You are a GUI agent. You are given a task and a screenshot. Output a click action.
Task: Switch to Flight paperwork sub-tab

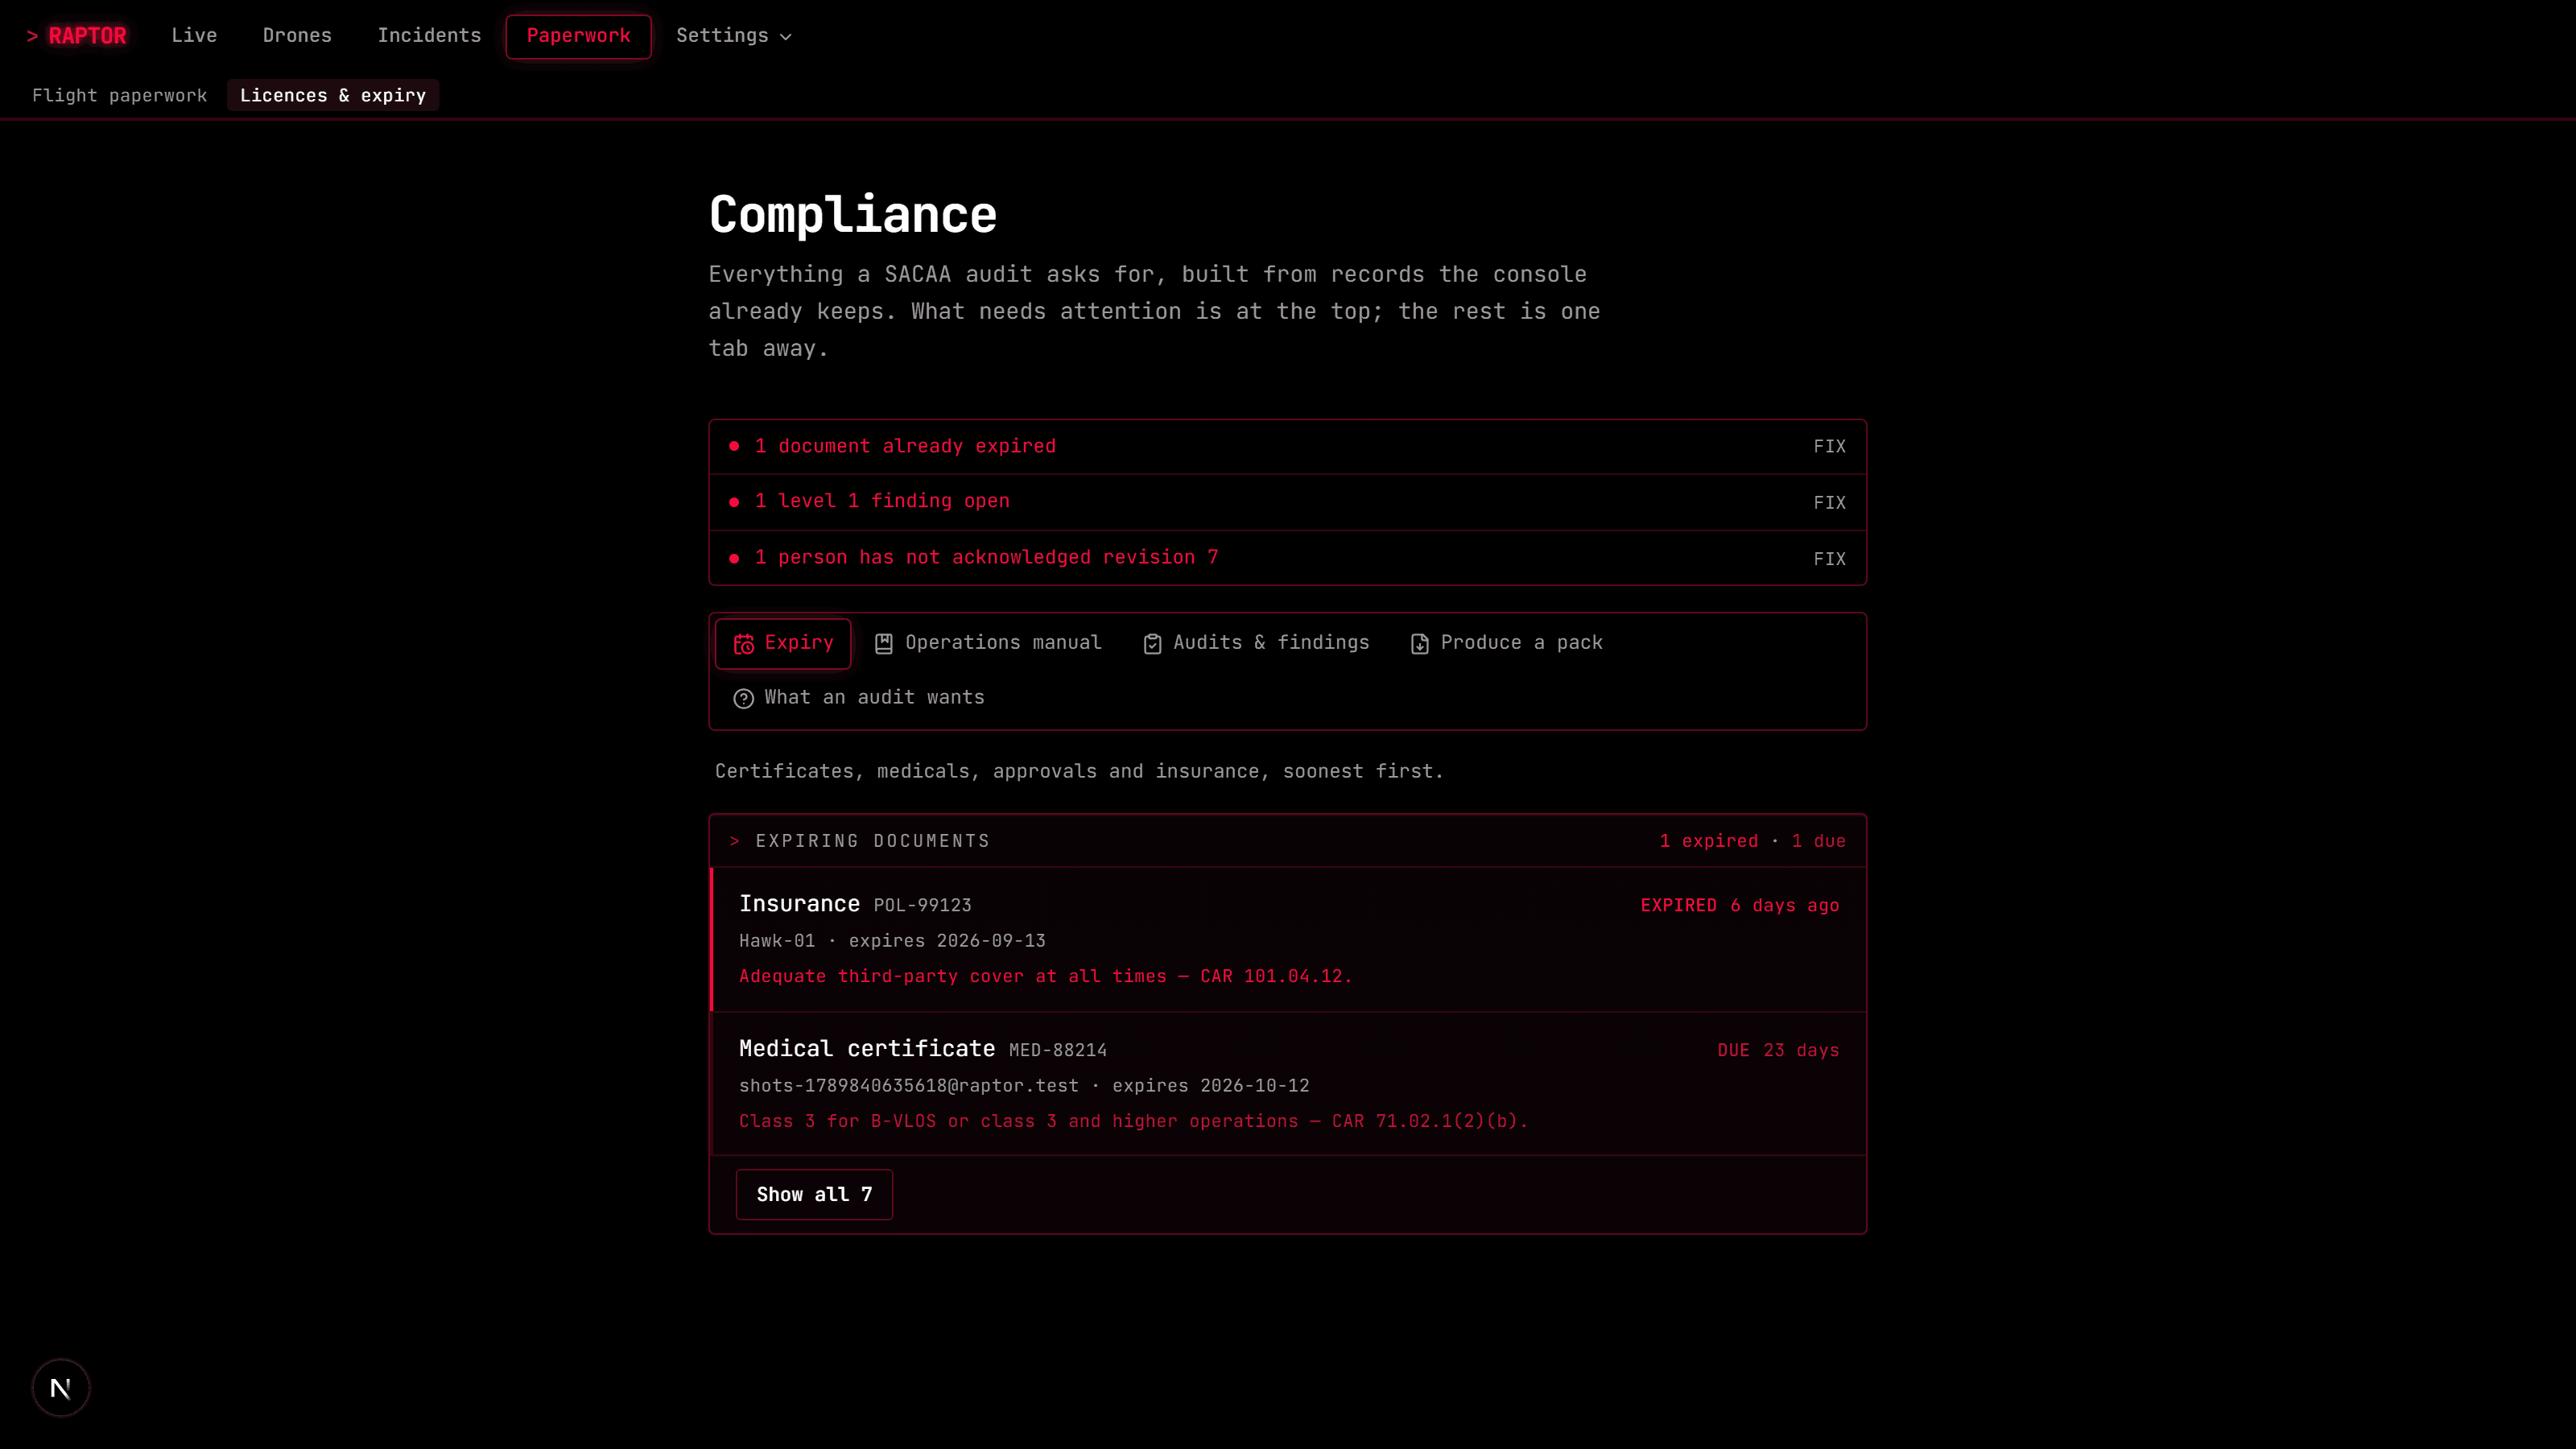tap(120, 95)
